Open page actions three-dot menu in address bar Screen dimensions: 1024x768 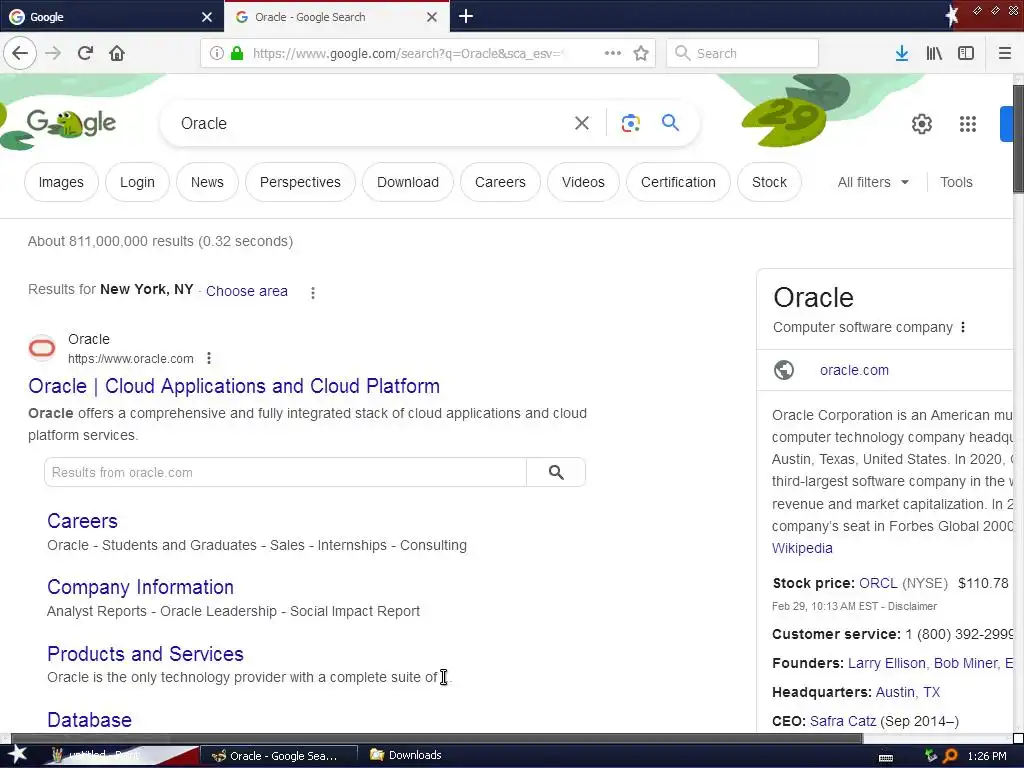coord(613,53)
